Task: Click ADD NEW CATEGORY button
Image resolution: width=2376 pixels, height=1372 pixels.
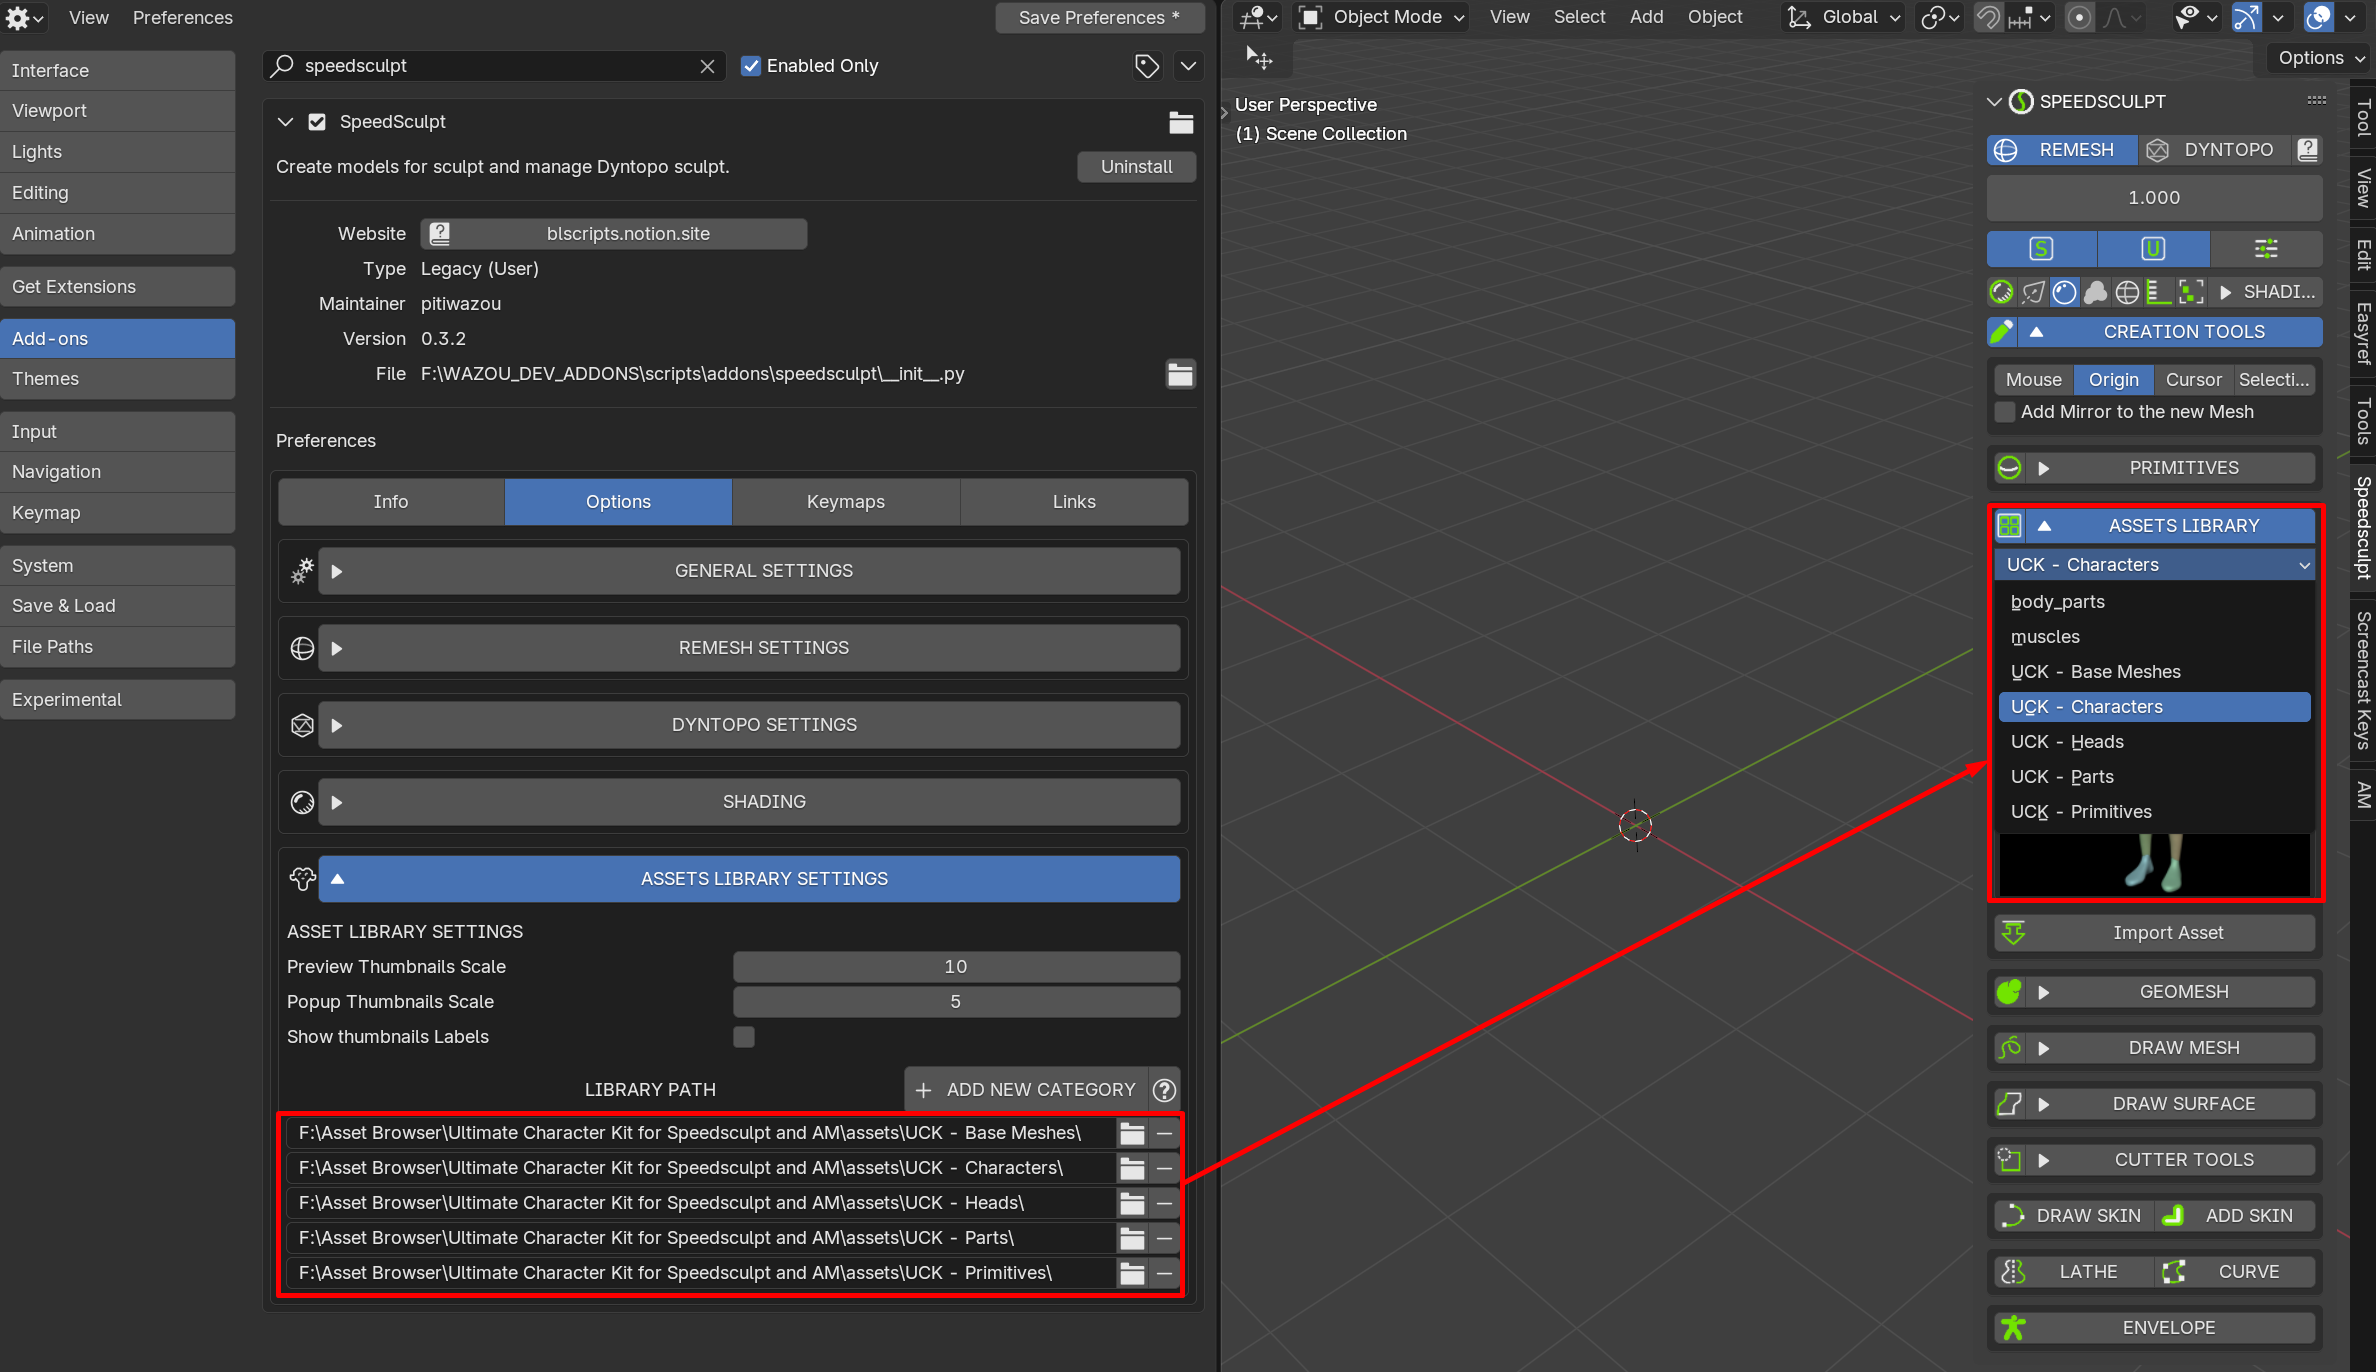Action: click(1027, 1090)
